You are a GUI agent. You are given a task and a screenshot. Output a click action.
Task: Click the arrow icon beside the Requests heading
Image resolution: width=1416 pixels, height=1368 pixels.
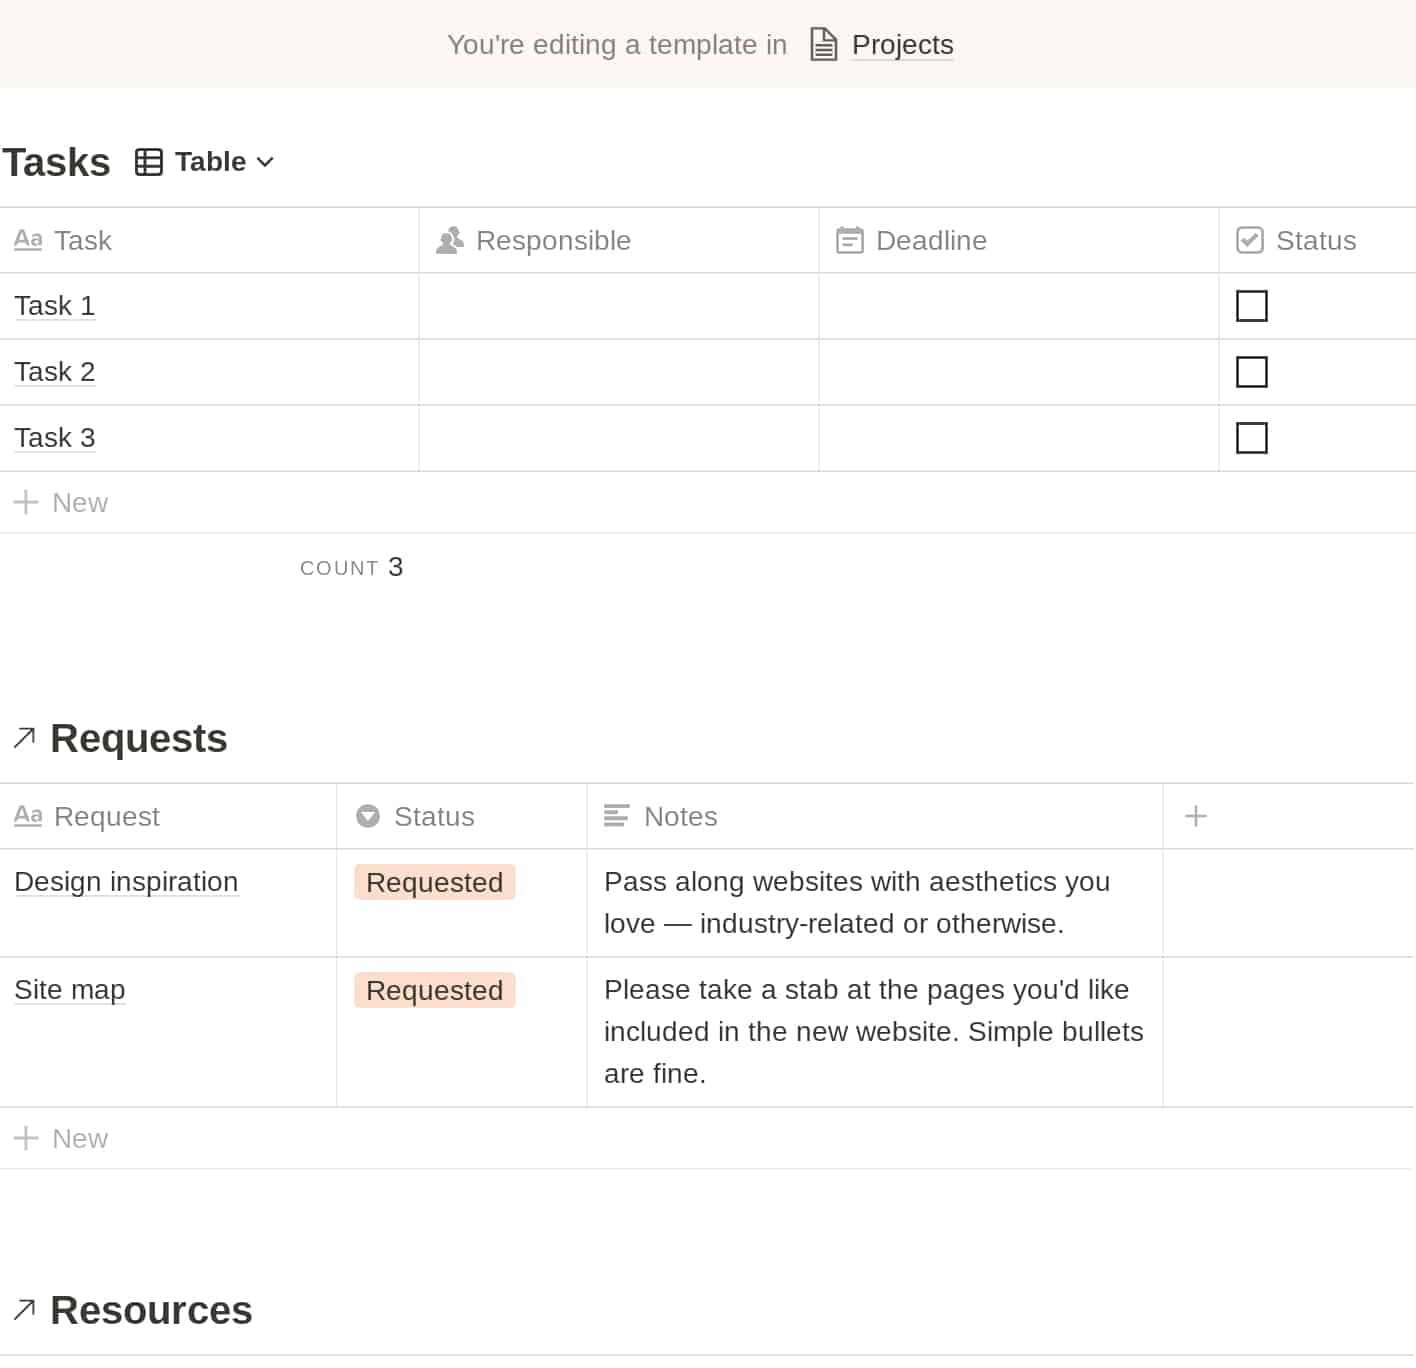(x=24, y=737)
